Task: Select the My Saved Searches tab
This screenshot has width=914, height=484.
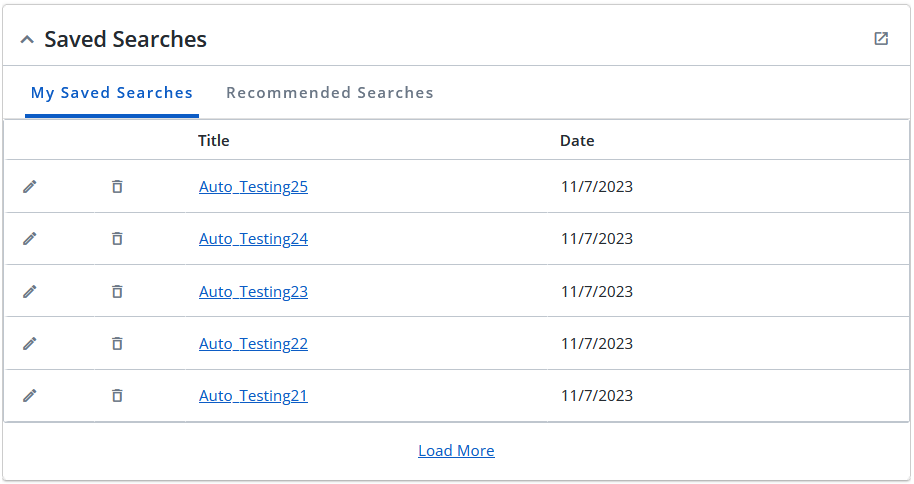Action: click(x=112, y=93)
